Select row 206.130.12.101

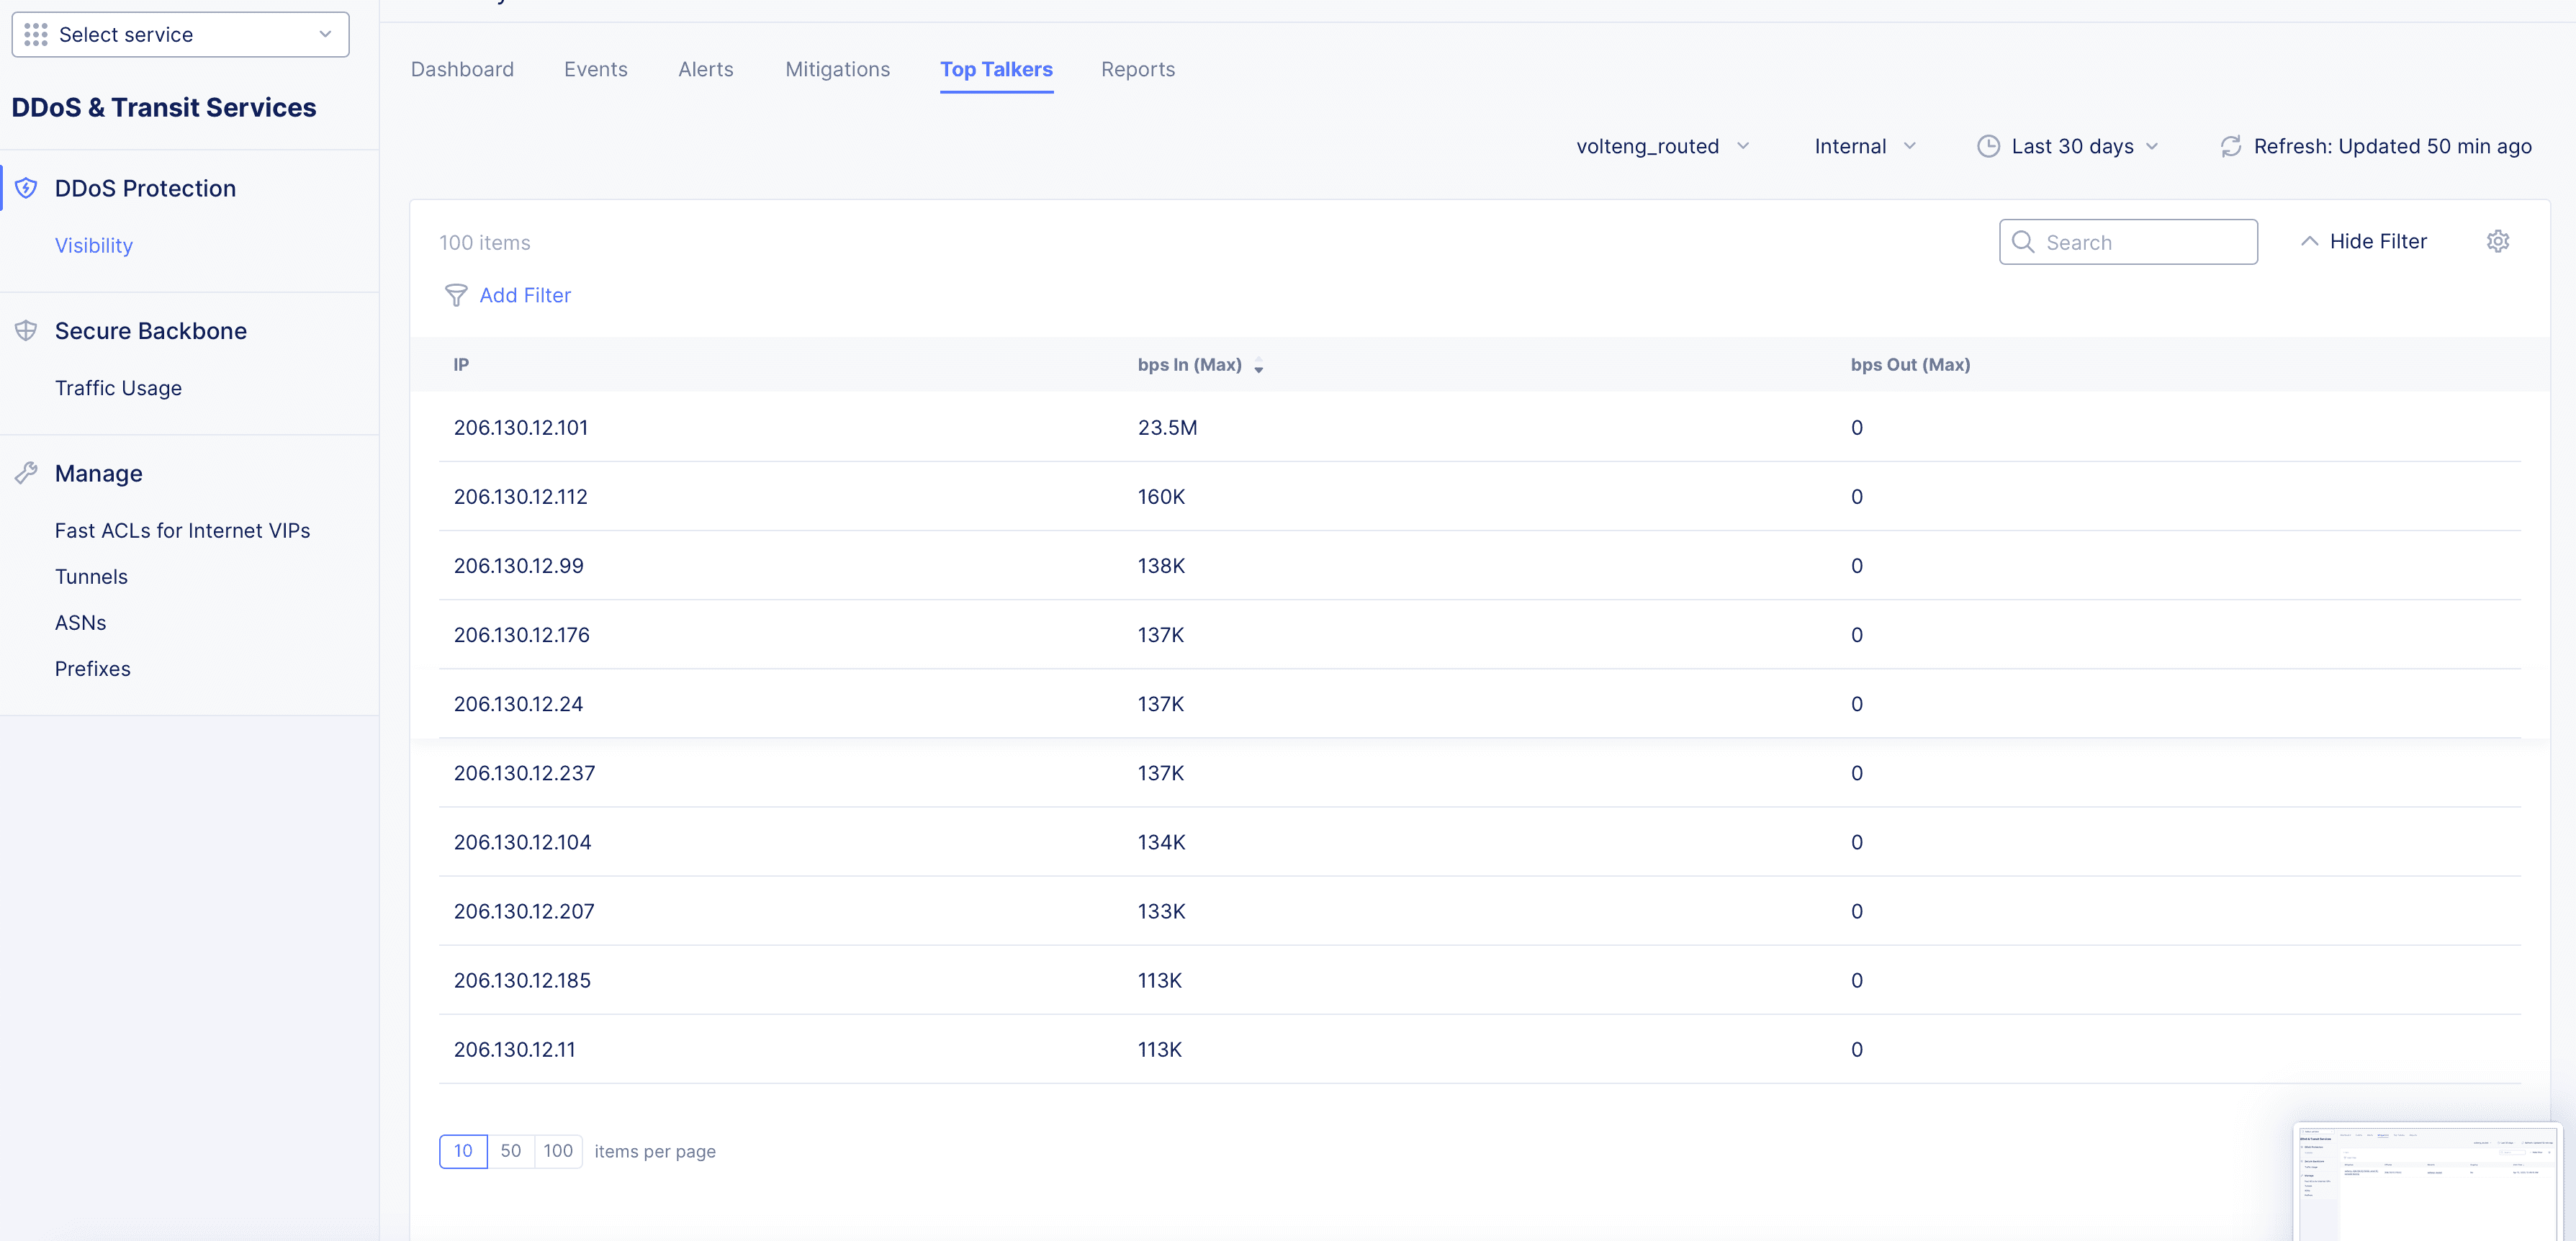pos(1480,427)
